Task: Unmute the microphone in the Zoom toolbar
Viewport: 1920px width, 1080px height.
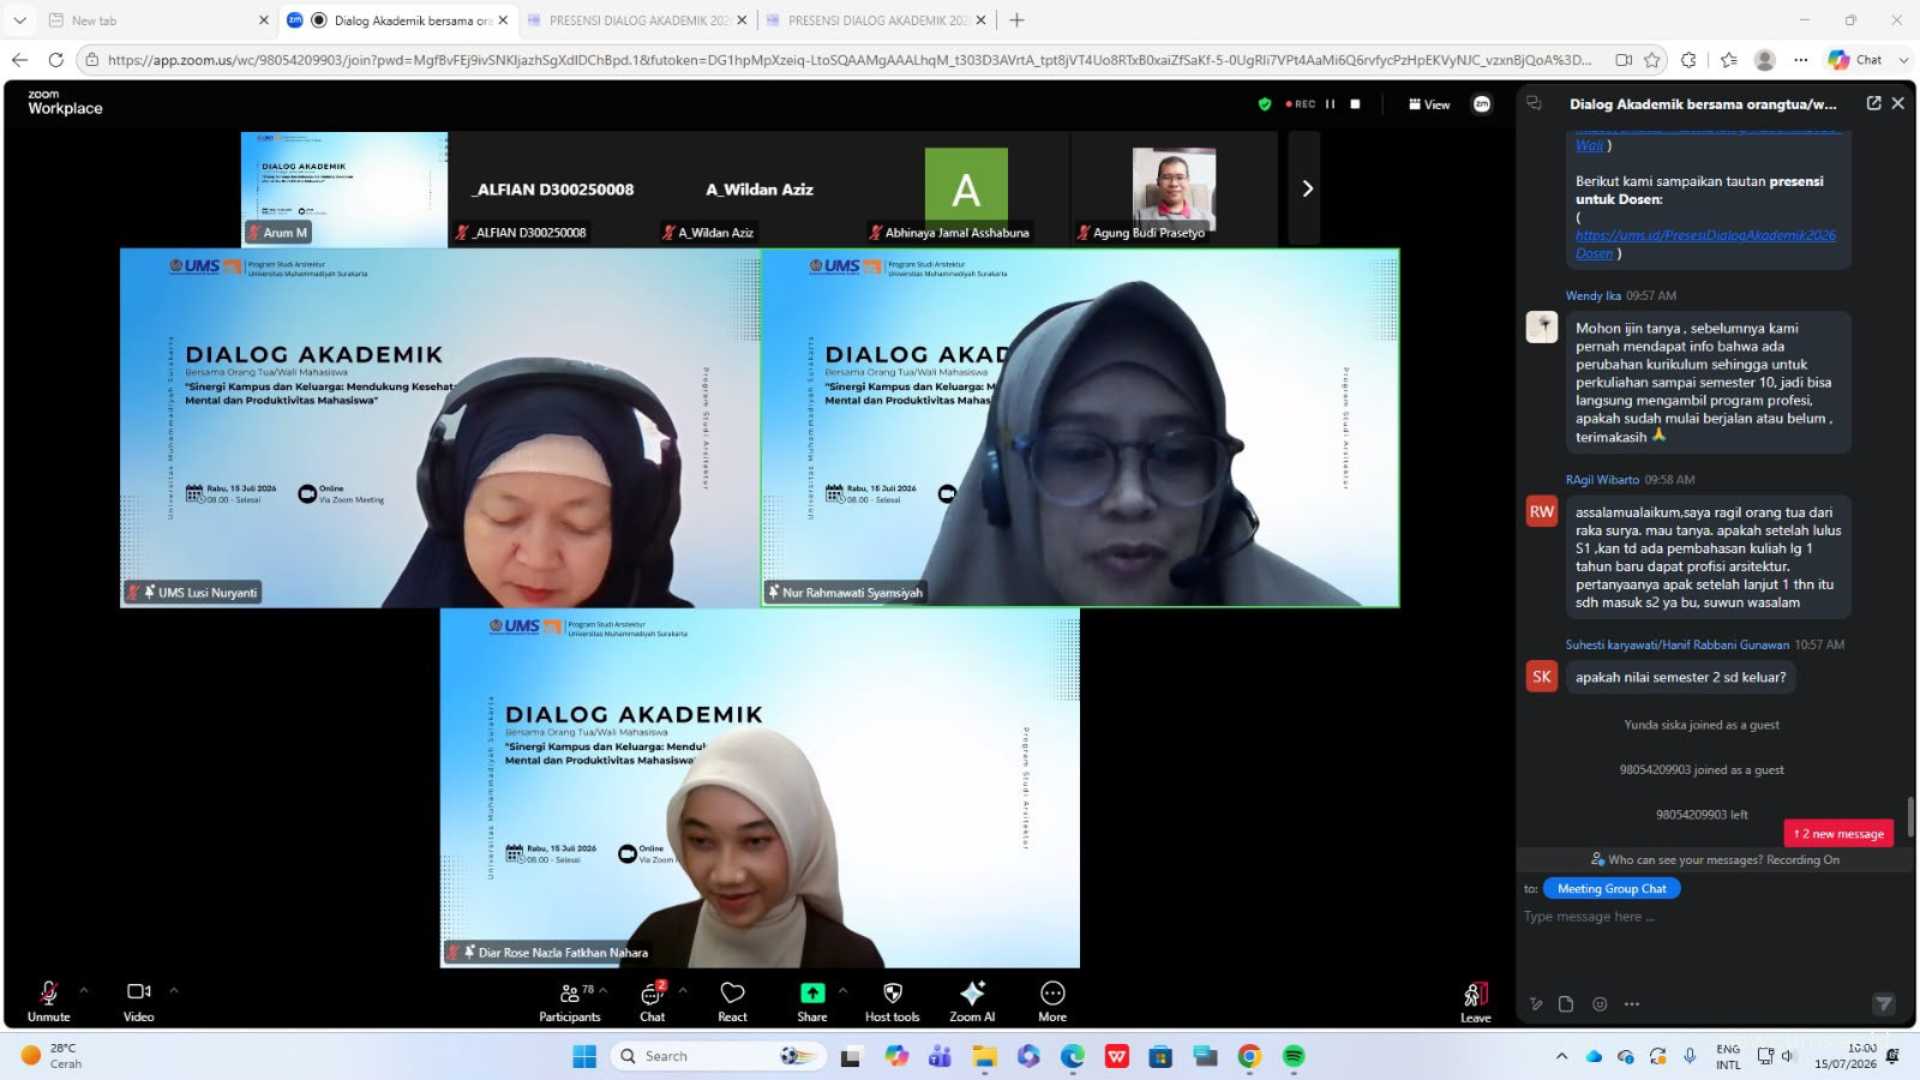Action: pos(48,1000)
